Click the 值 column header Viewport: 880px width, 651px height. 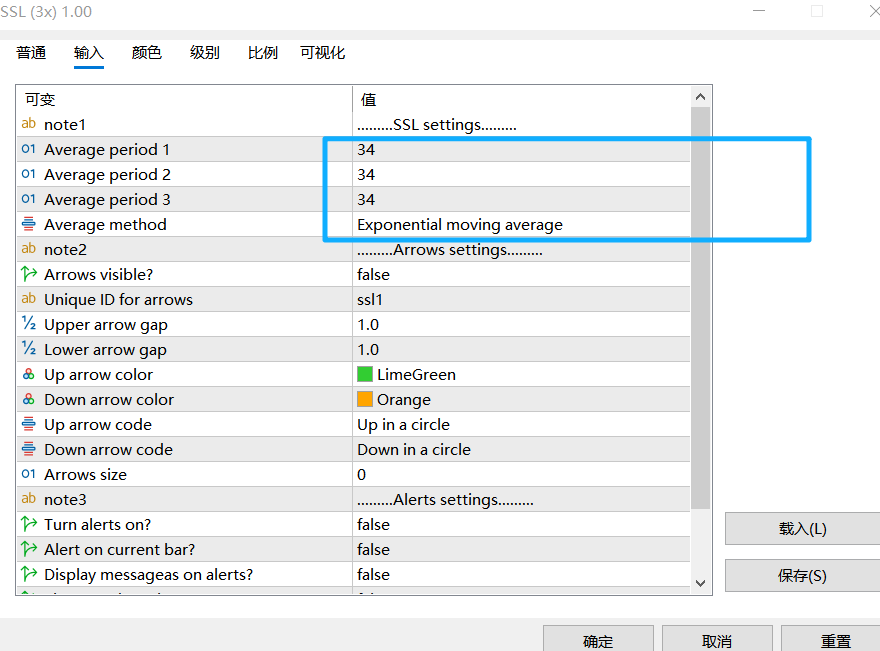click(521, 99)
